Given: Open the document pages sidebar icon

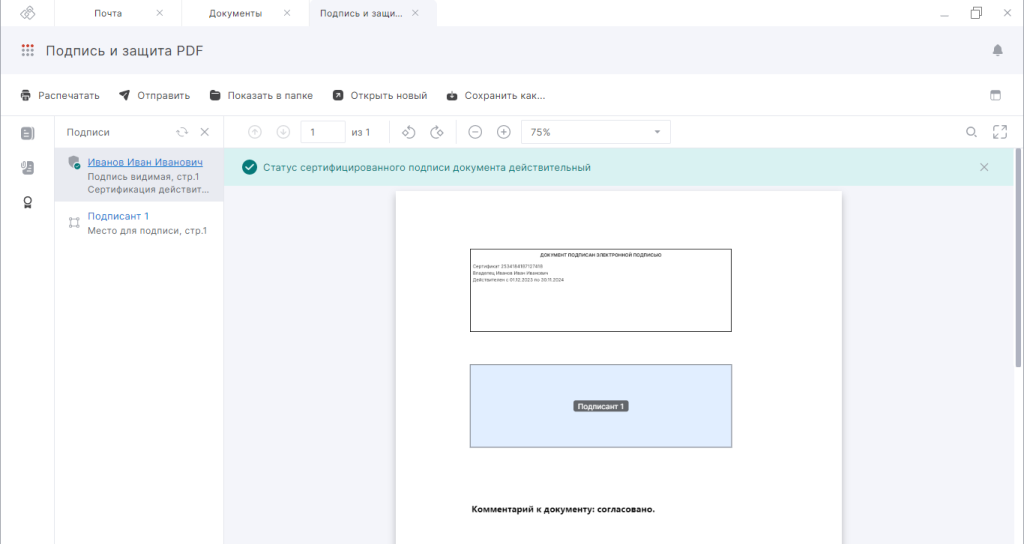Looking at the screenshot, I should click(x=27, y=133).
